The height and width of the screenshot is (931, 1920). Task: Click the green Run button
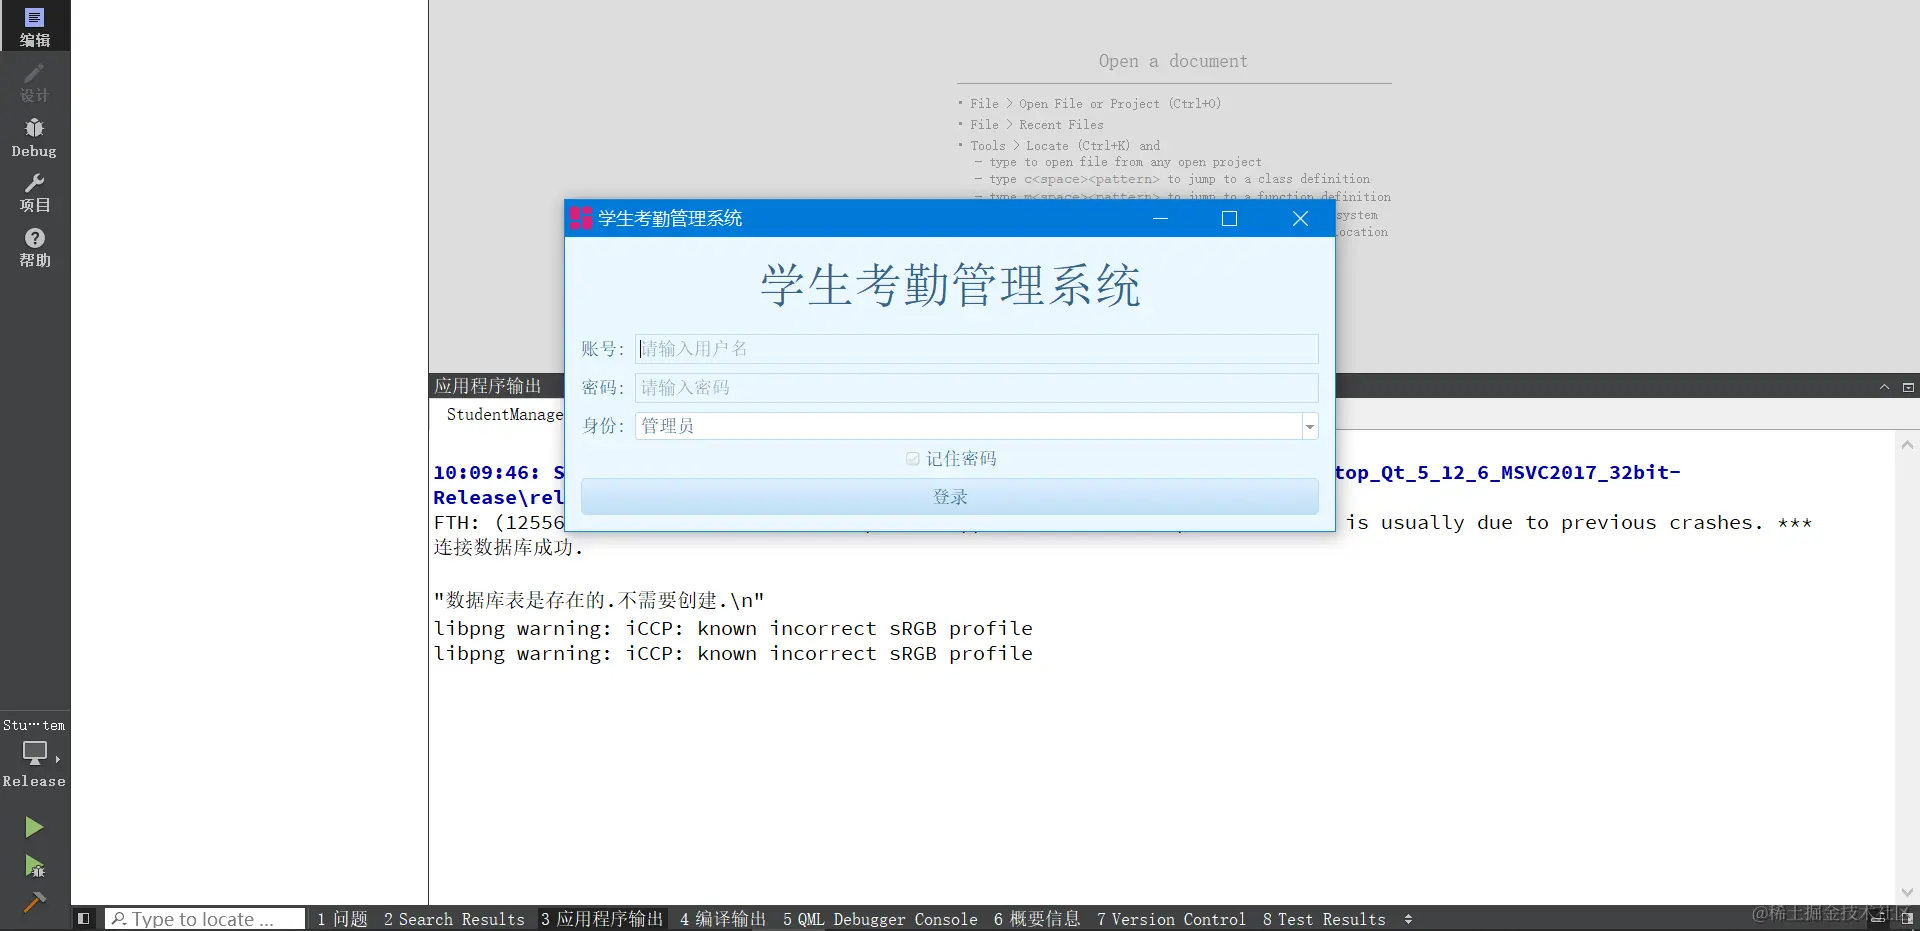(x=34, y=827)
